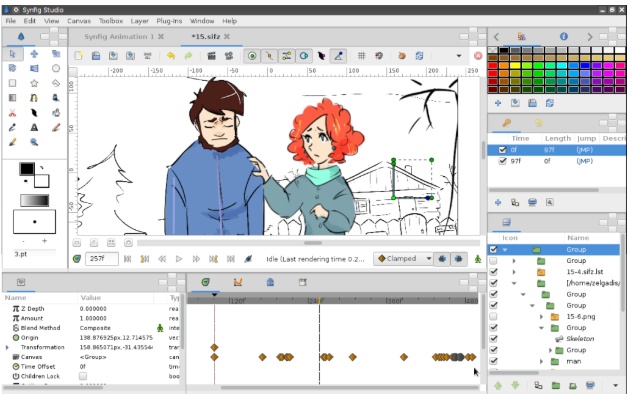Screen dimensions: 631x394
Task: Toggle checkbox for keyframe at 97f
Action: (502, 161)
